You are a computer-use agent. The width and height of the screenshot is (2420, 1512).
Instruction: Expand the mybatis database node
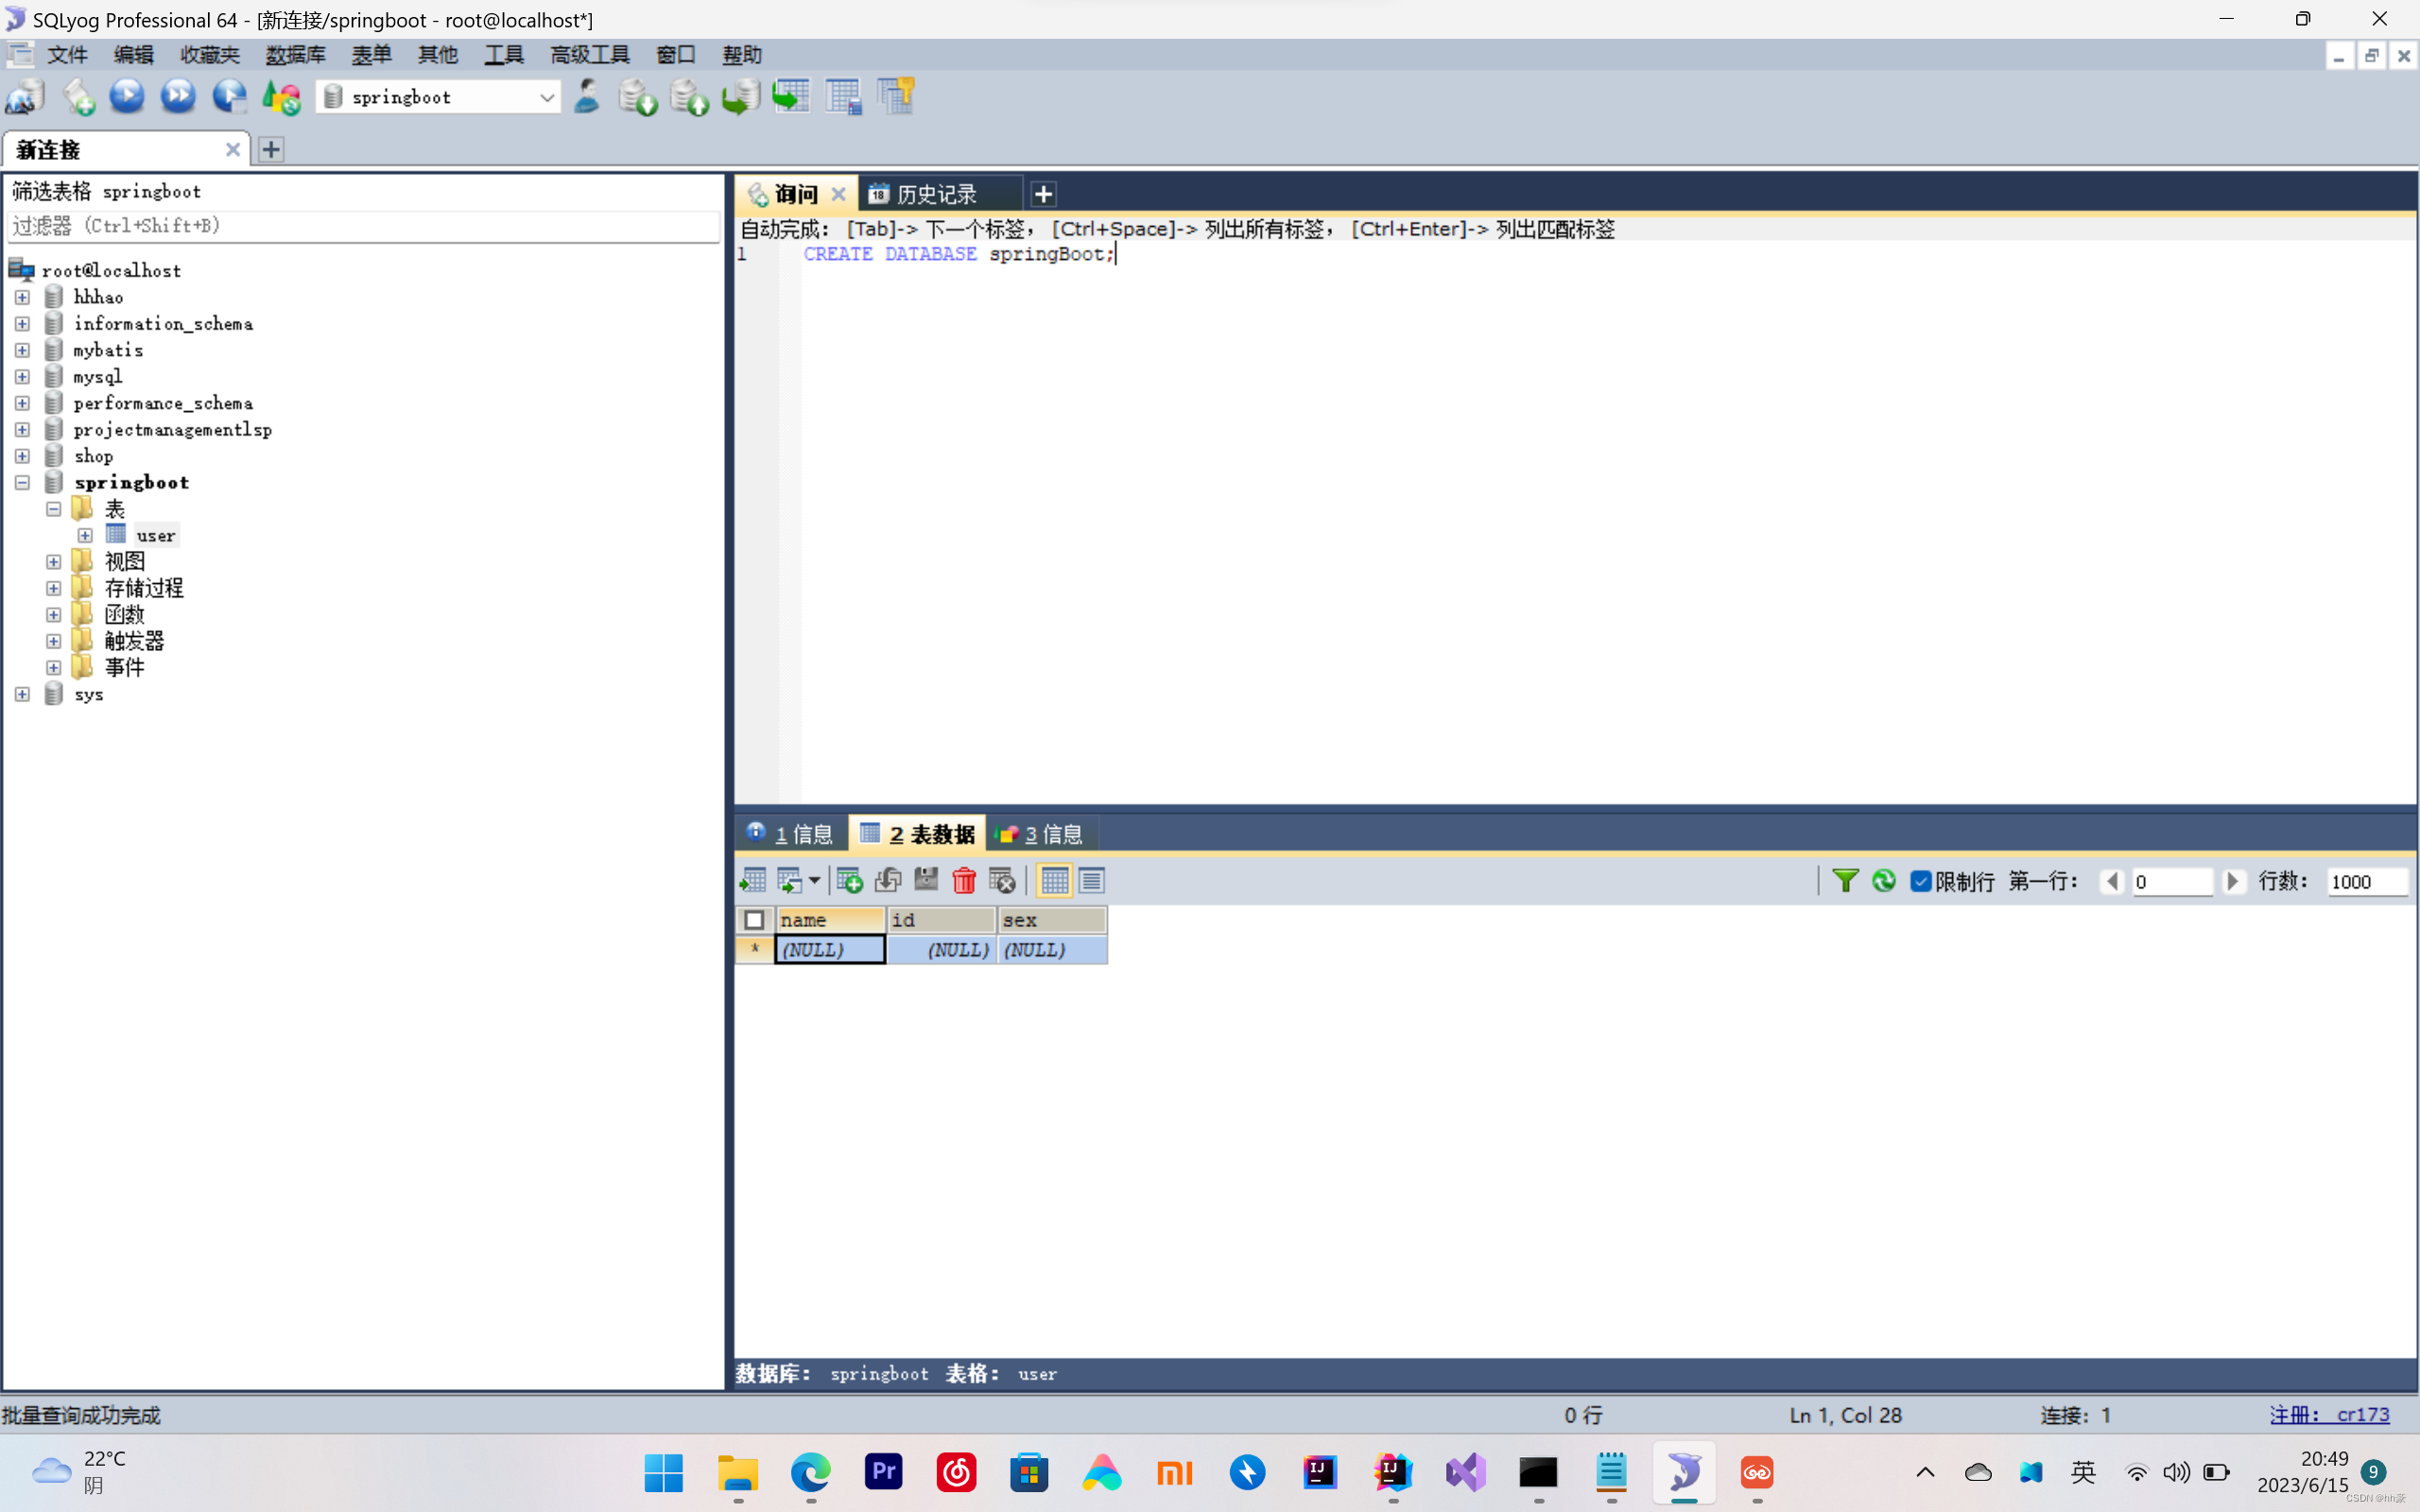click(x=22, y=350)
